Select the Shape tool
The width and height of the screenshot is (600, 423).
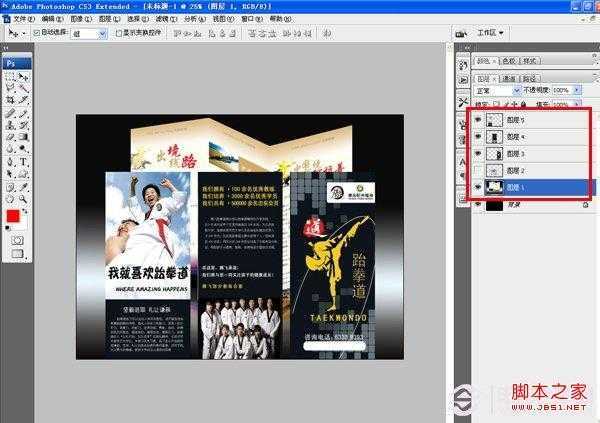(x=23, y=174)
